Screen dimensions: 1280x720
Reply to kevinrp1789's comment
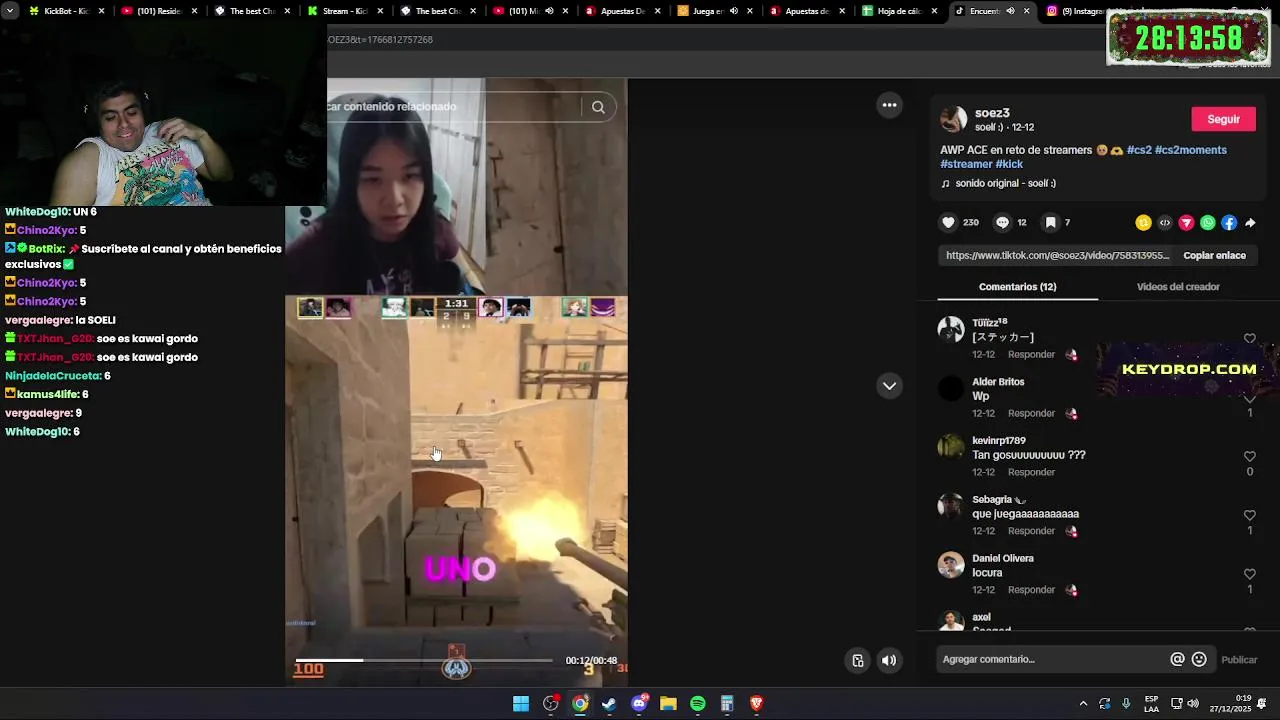tap(1031, 472)
